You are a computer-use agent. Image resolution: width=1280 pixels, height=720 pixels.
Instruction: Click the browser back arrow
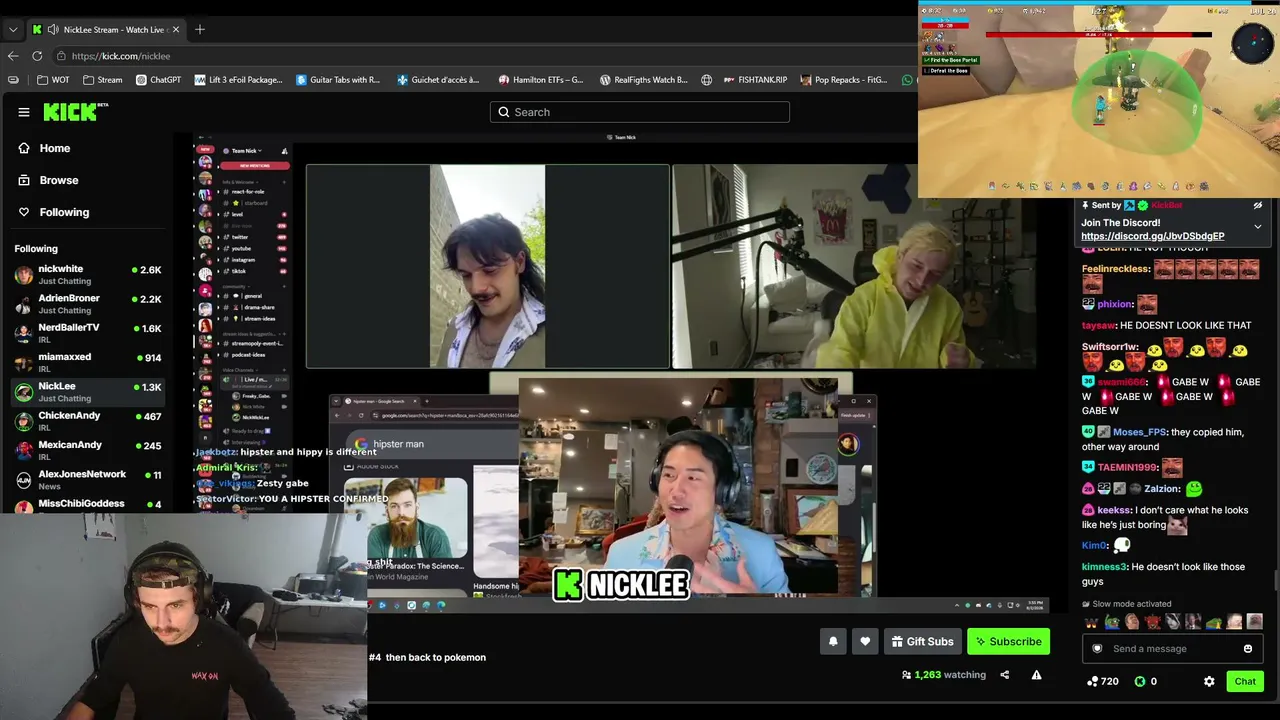13,56
